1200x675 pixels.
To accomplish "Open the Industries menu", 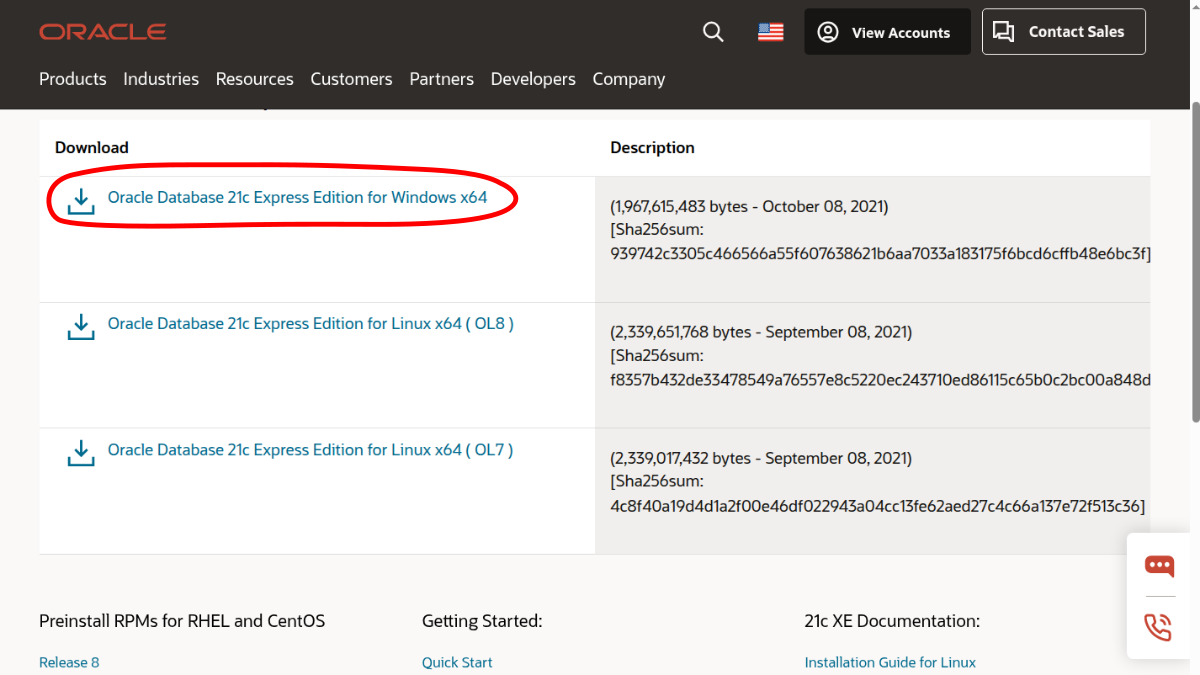I will coord(161,79).
